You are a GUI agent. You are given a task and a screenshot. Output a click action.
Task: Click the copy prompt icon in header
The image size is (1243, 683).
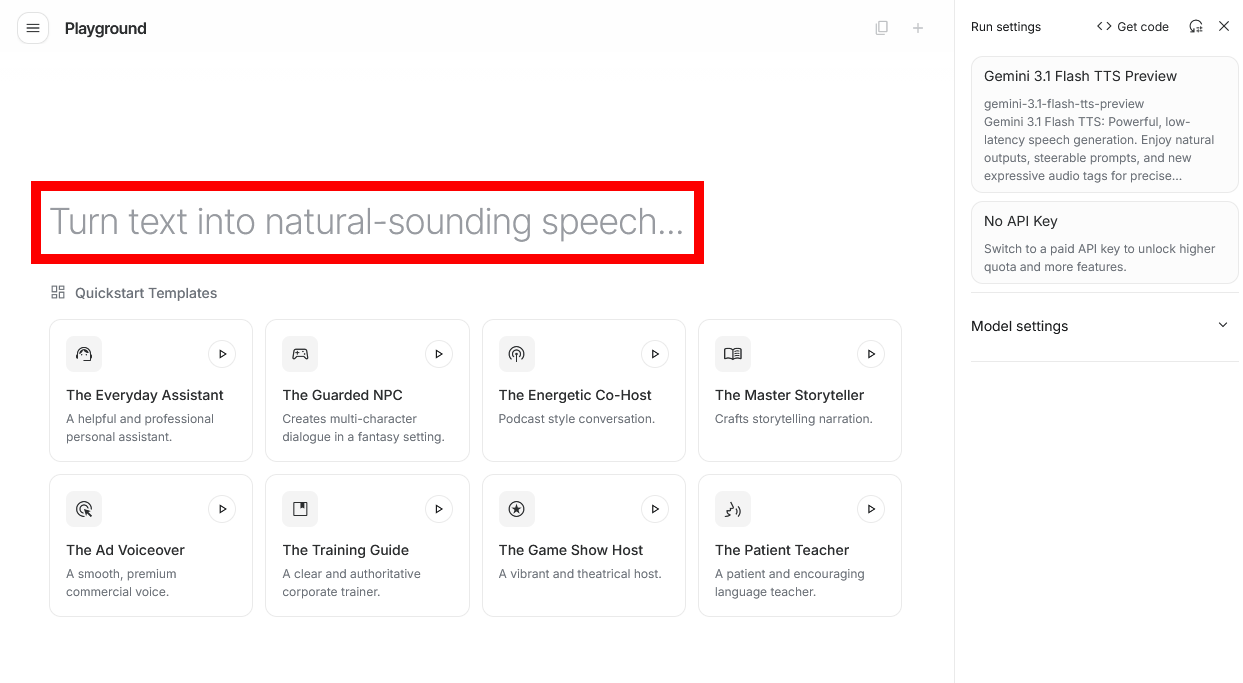pos(881,28)
